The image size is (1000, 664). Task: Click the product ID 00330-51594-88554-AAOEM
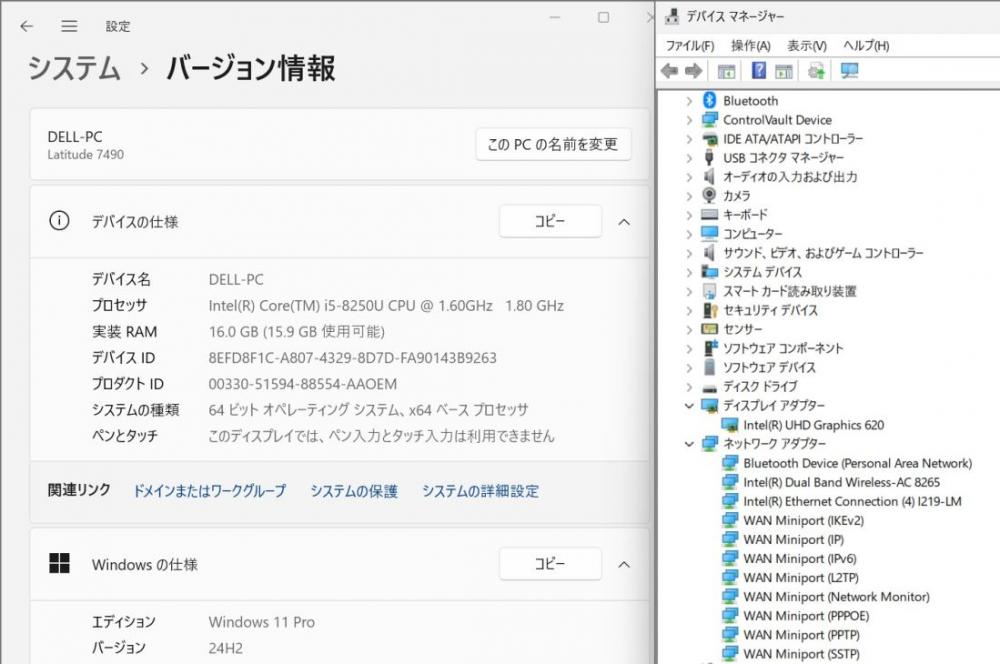(x=302, y=384)
